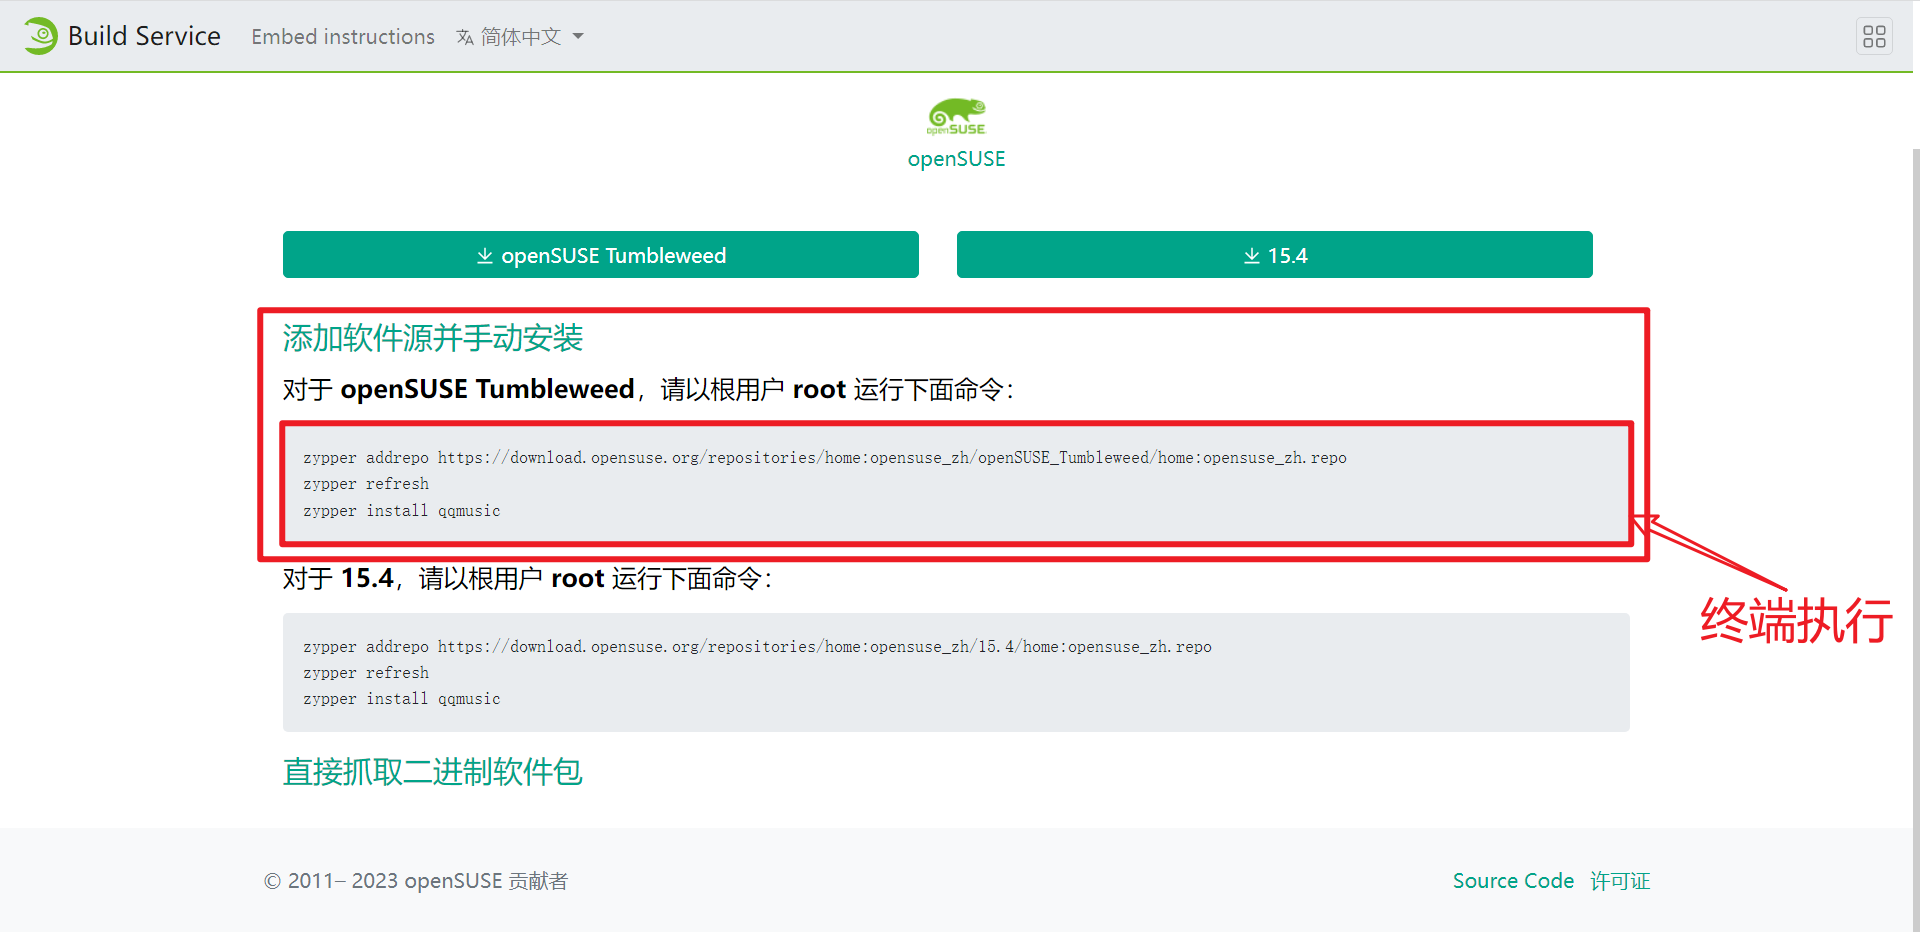Screen dimensions: 1920x932
Task: Open the Source Code footer link
Action: [x=1513, y=881]
